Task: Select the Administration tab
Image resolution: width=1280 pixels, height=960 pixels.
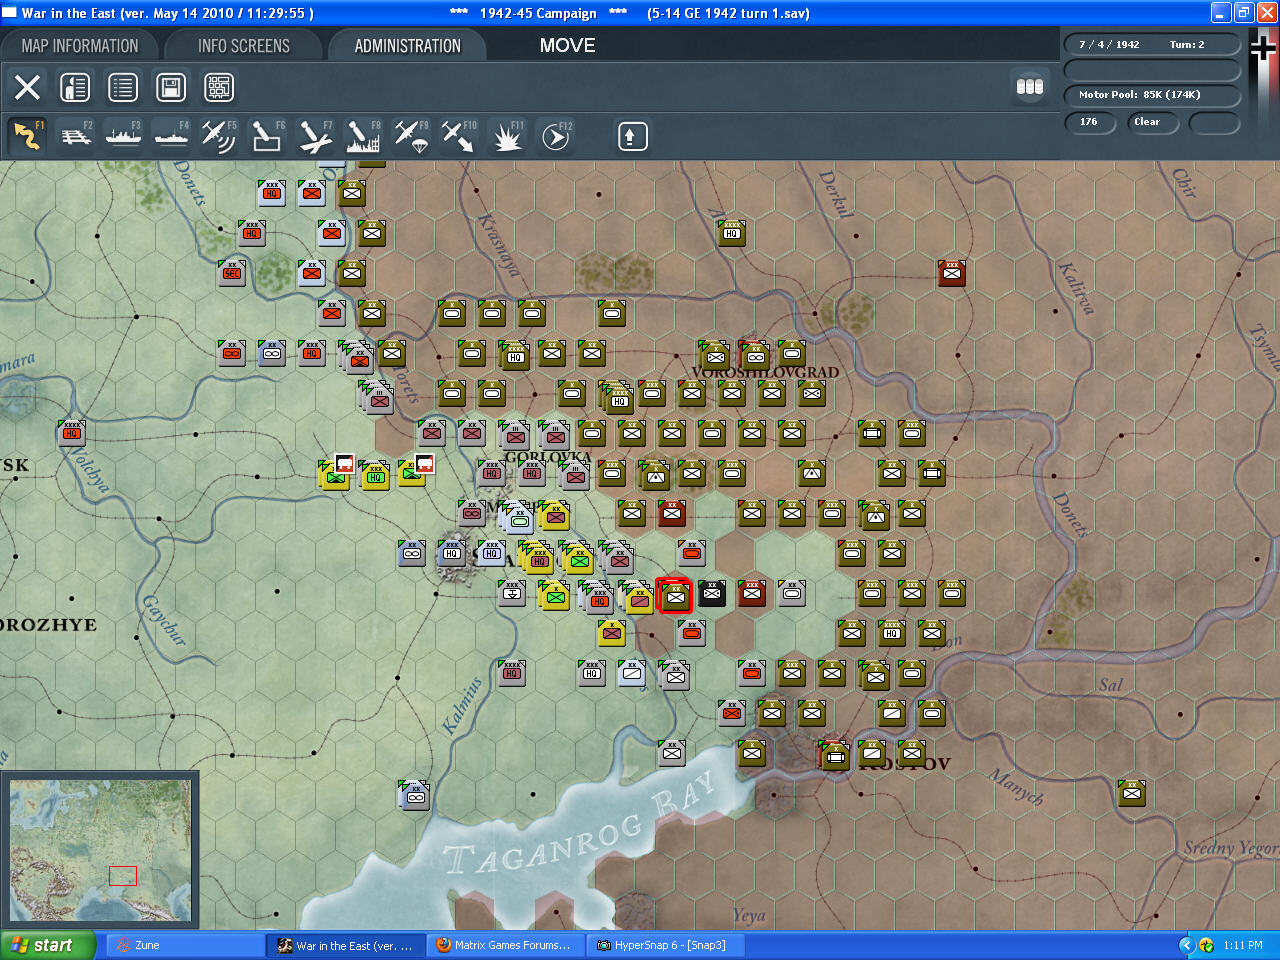Action: coord(408,46)
